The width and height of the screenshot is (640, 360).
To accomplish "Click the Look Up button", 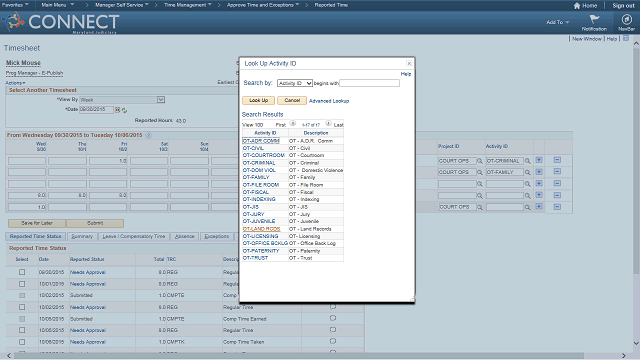I will tap(259, 100).
